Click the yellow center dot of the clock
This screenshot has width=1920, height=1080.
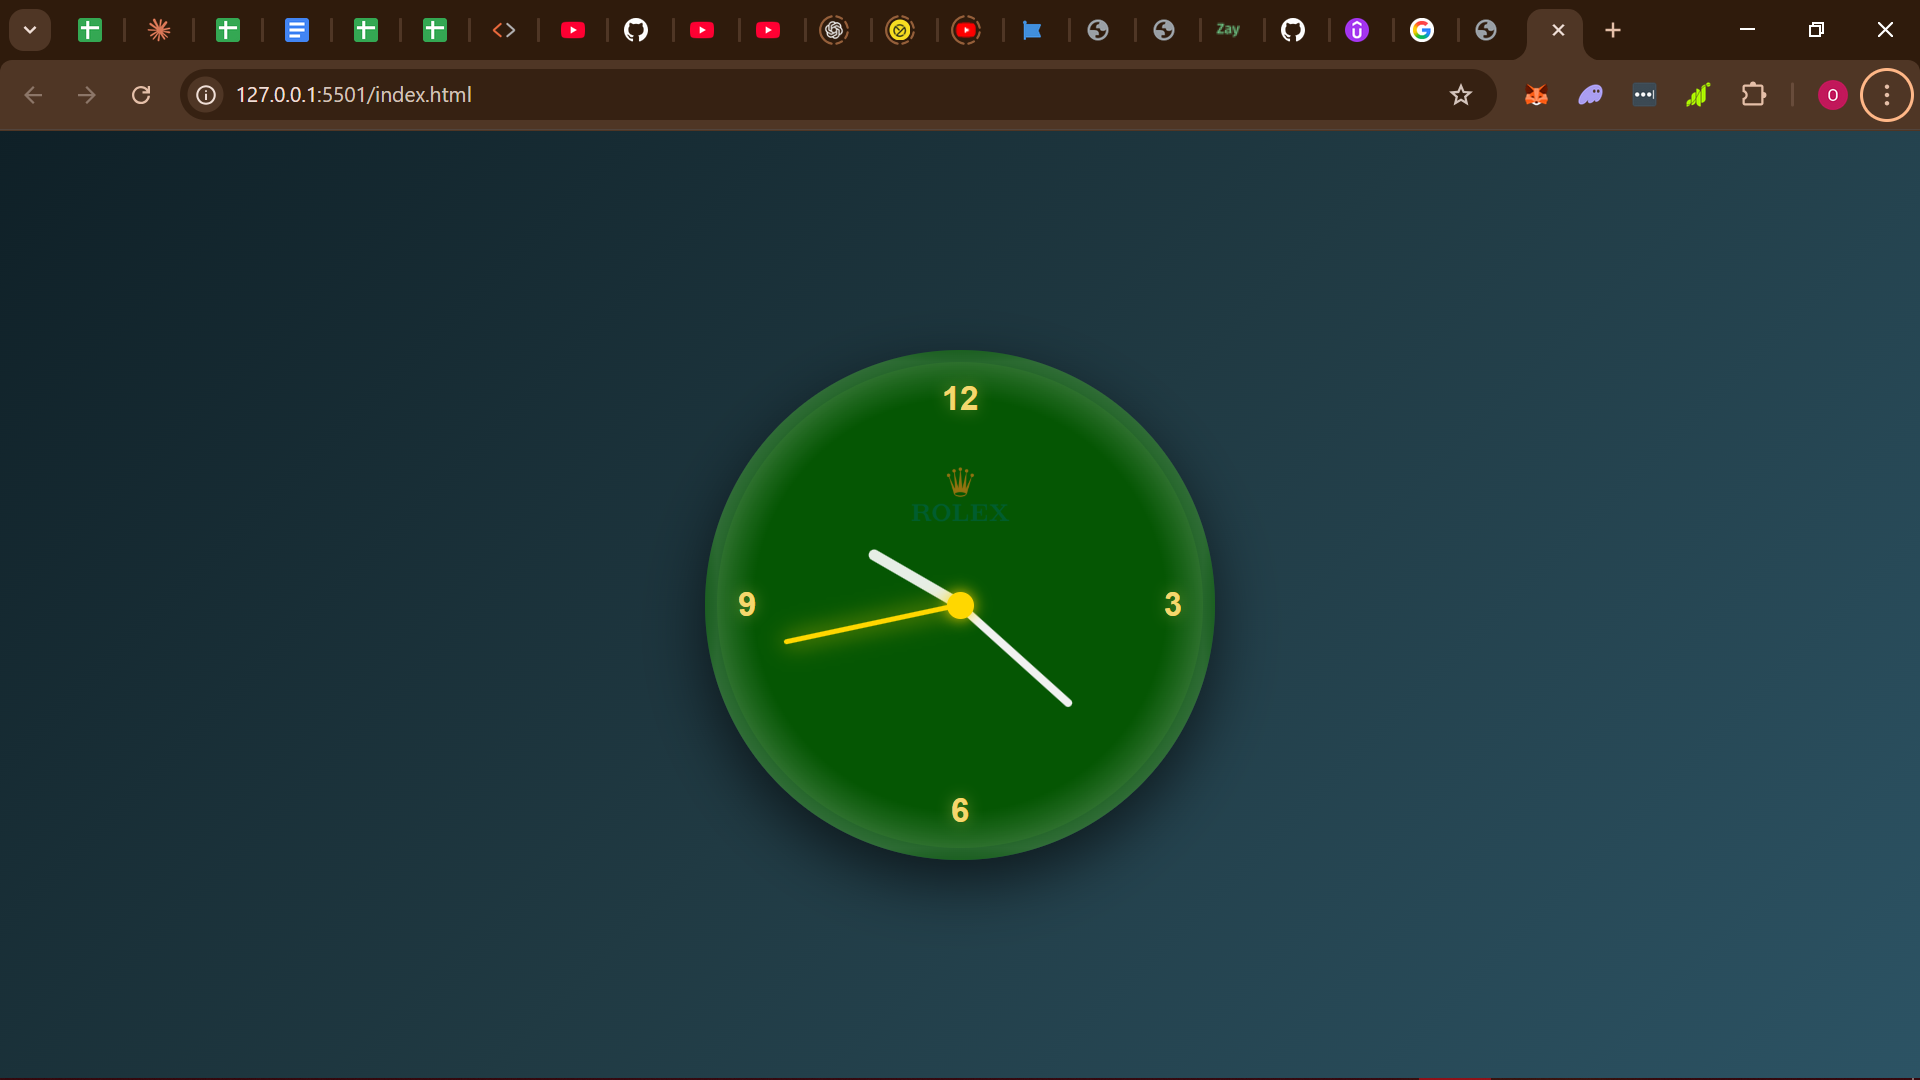point(960,605)
